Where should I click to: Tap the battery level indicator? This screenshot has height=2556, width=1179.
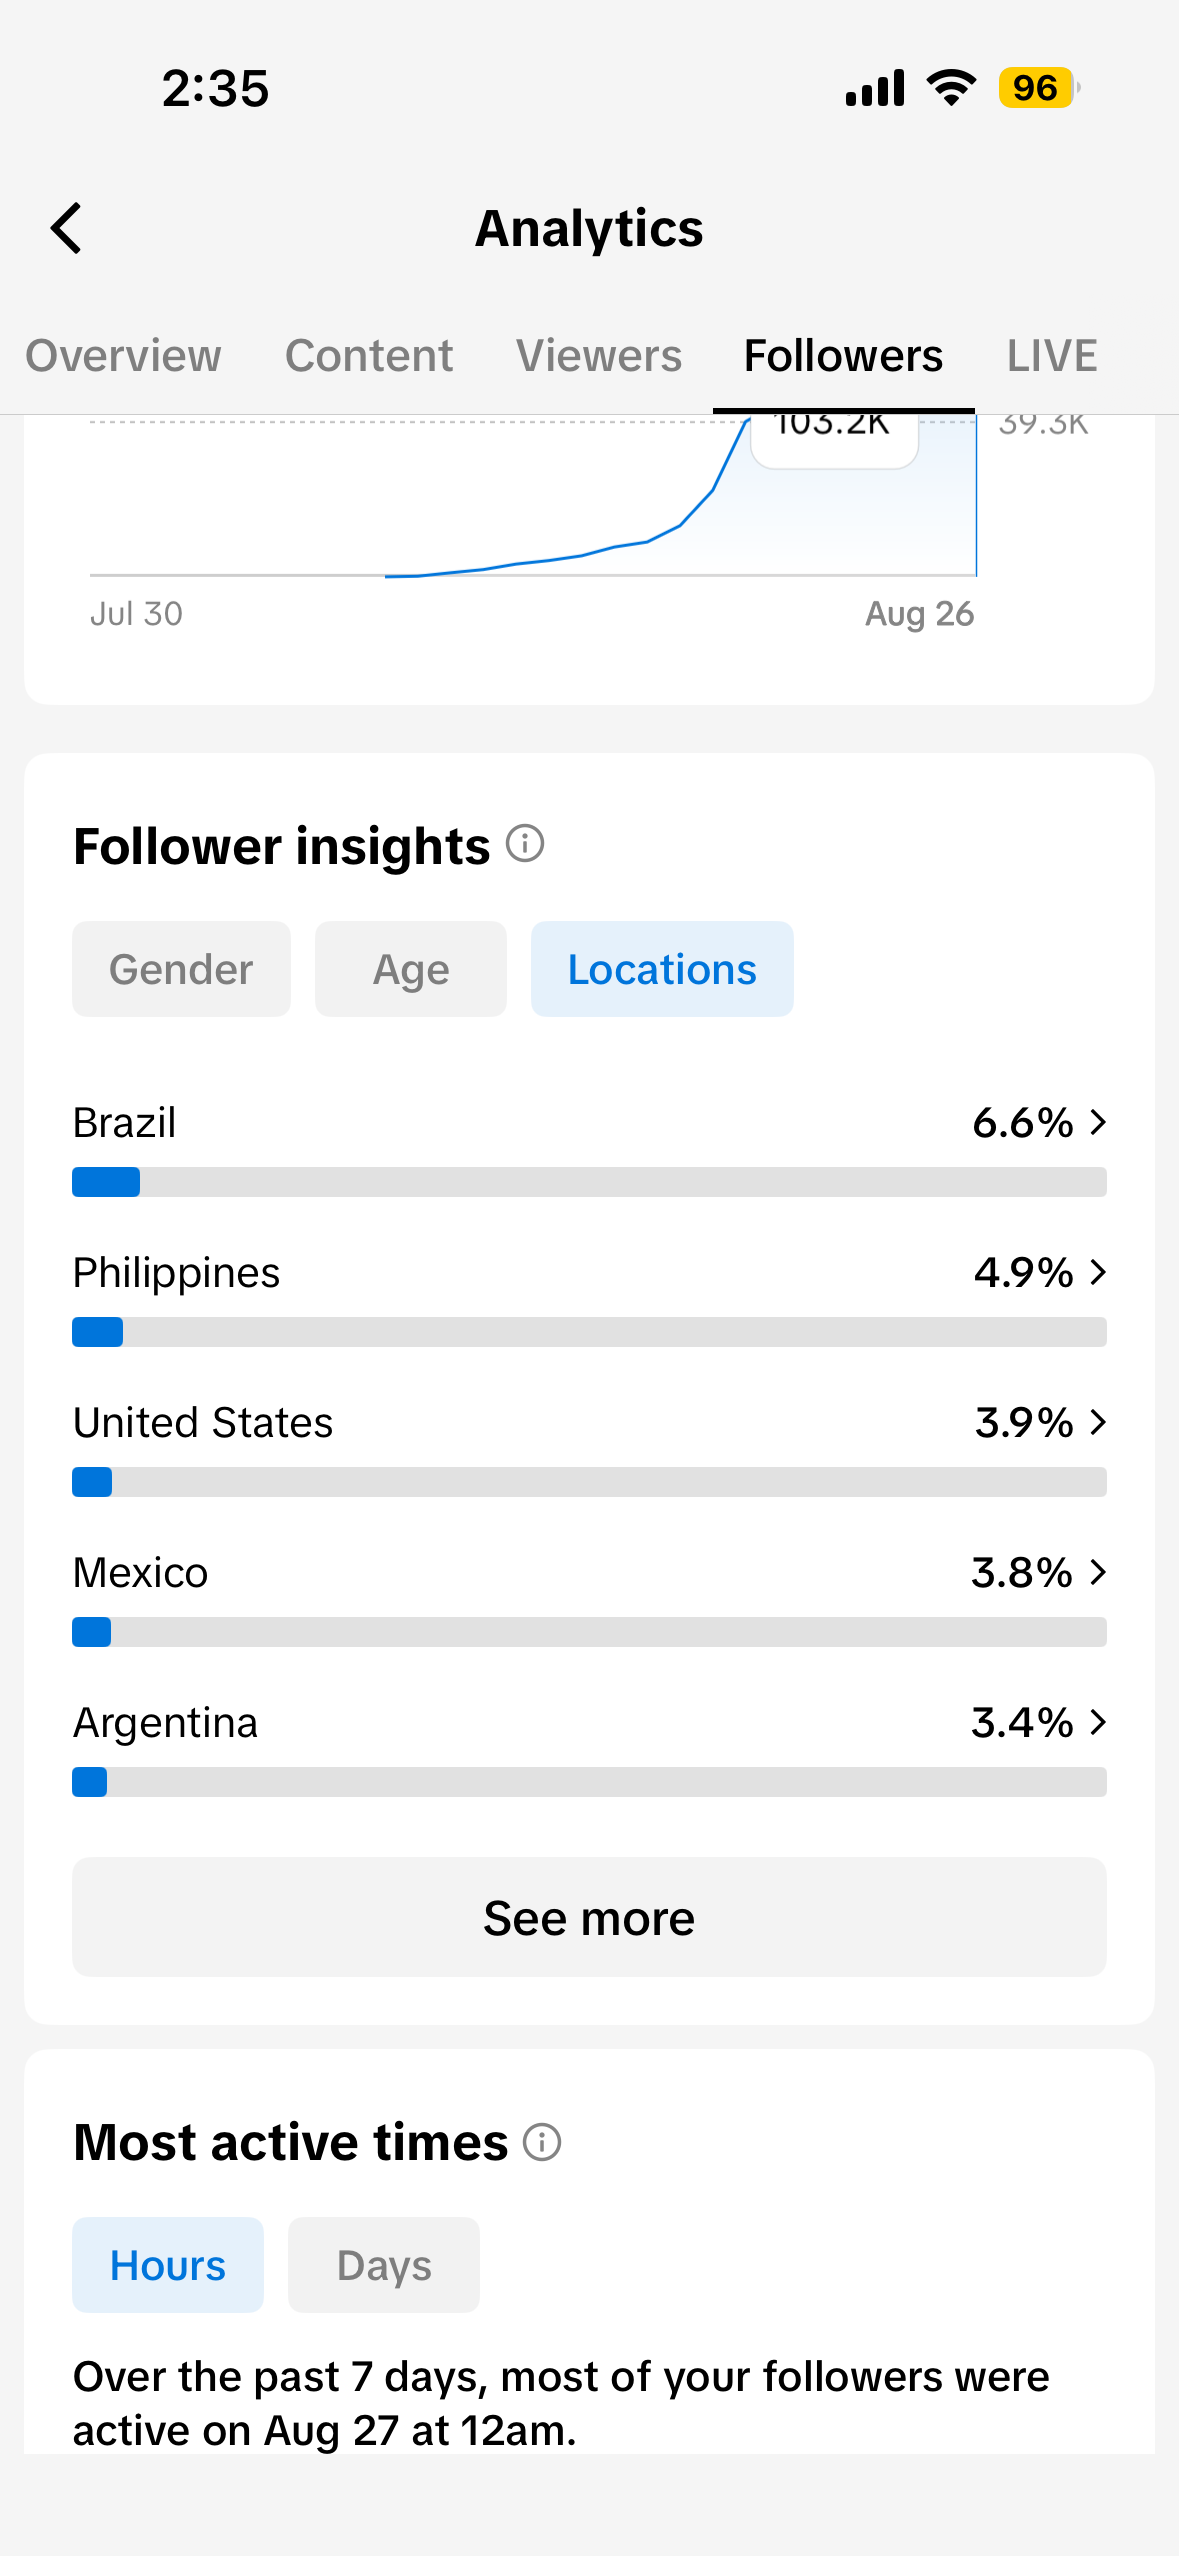(1038, 88)
